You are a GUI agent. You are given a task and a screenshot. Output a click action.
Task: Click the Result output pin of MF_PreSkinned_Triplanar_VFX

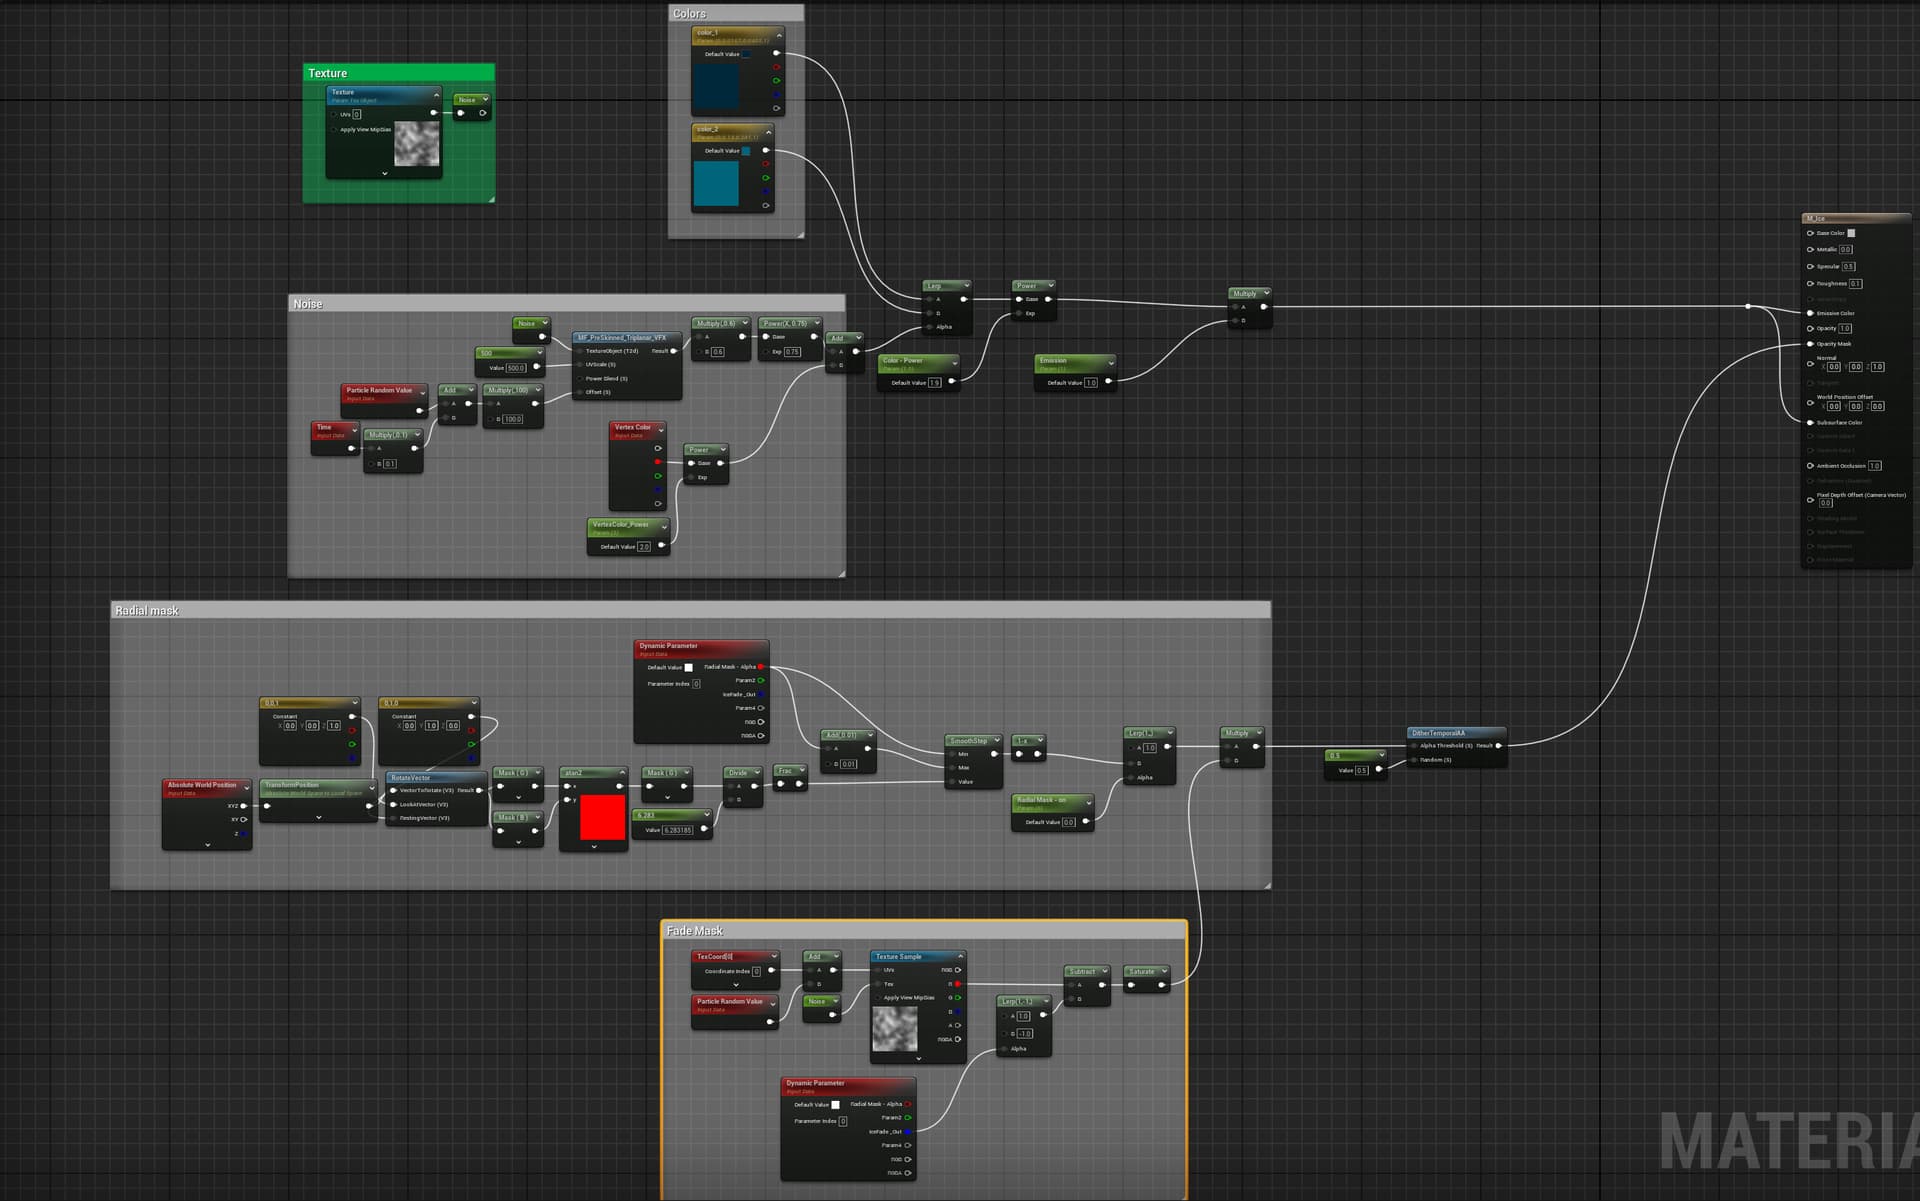pyautogui.click(x=673, y=351)
